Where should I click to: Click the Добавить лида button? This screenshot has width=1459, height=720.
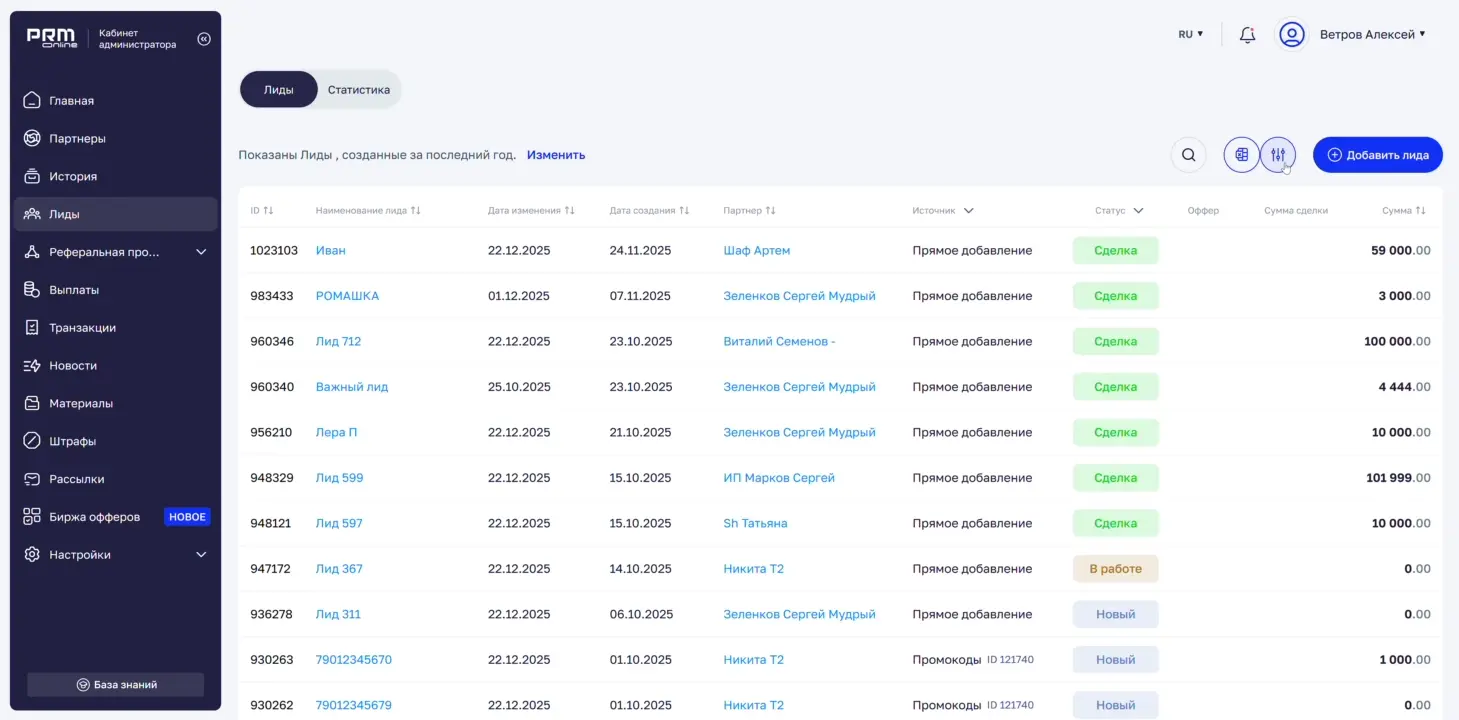point(1377,155)
